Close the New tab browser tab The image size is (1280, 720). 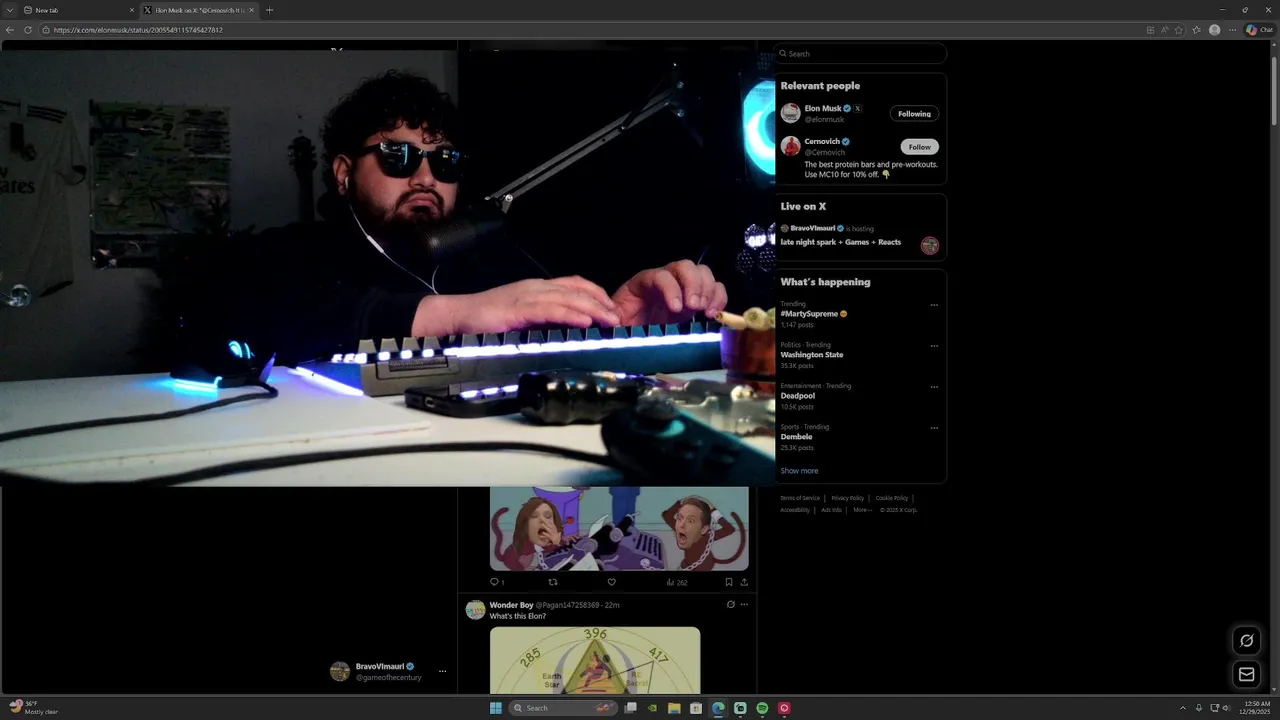coord(131,10)
